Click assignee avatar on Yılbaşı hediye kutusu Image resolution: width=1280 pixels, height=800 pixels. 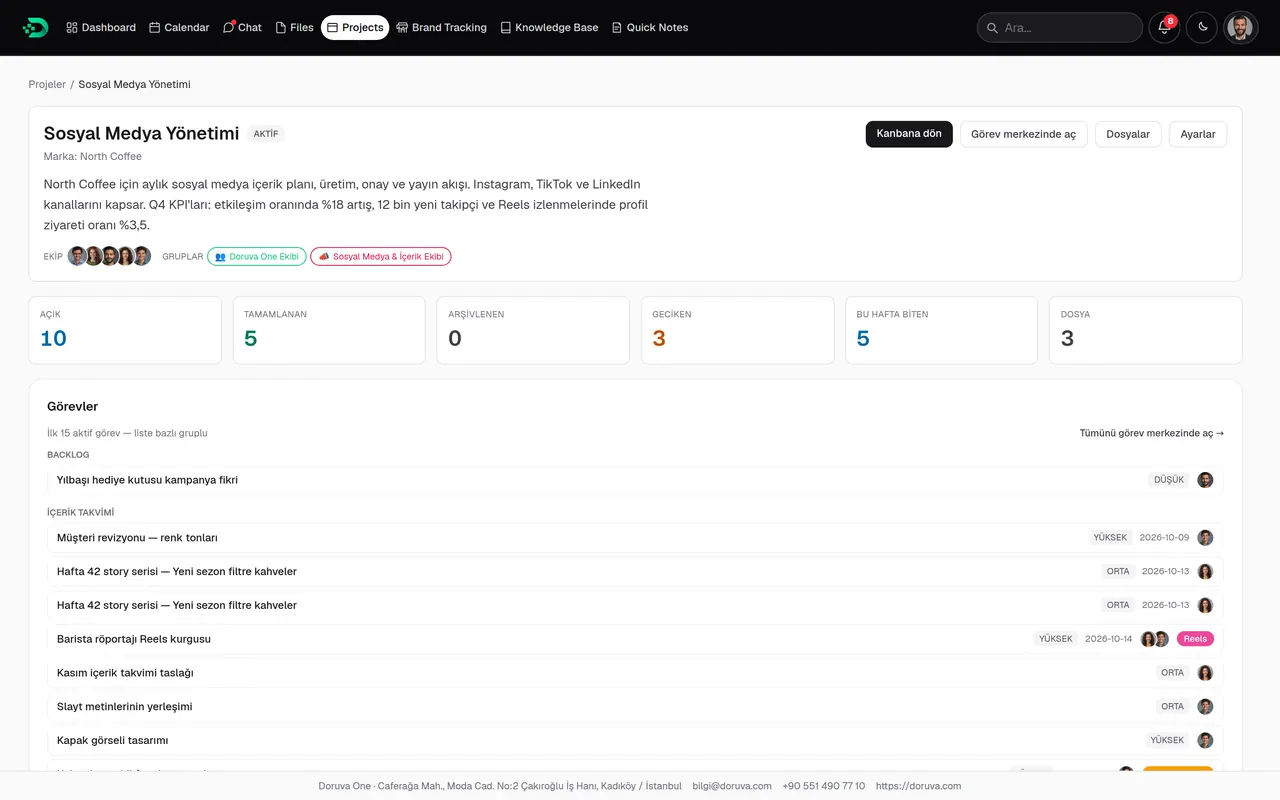[x=1205, y=480]
